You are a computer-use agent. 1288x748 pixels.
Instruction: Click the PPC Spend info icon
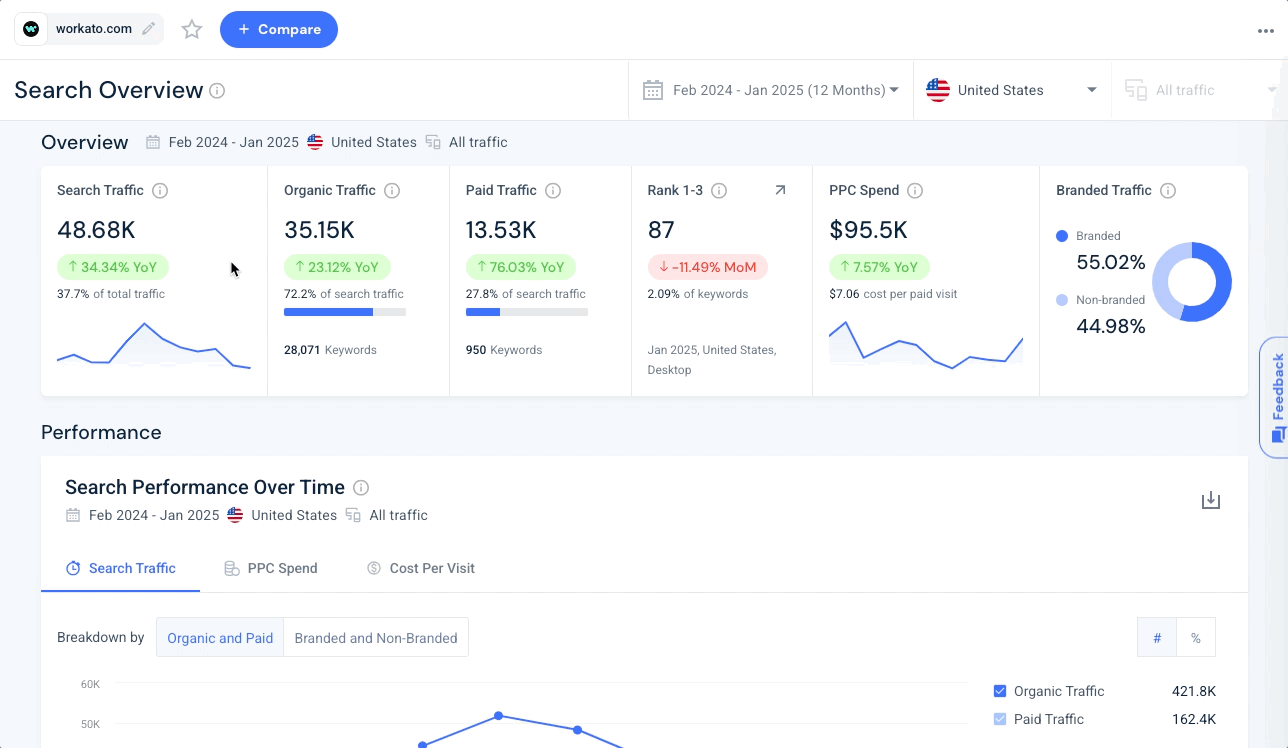click(915, 191)
